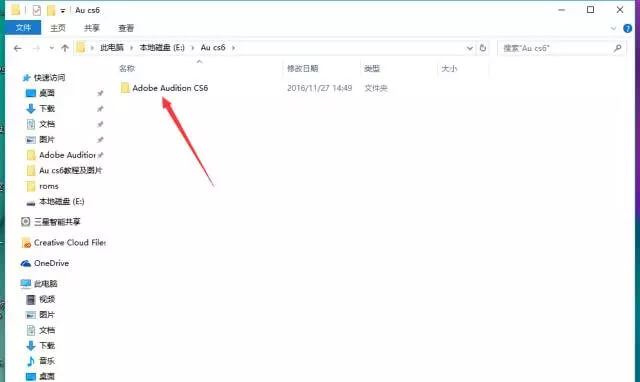Click the forward navigation arrow
The height and width of the screenshot is (382, 640).
[36, 48]
